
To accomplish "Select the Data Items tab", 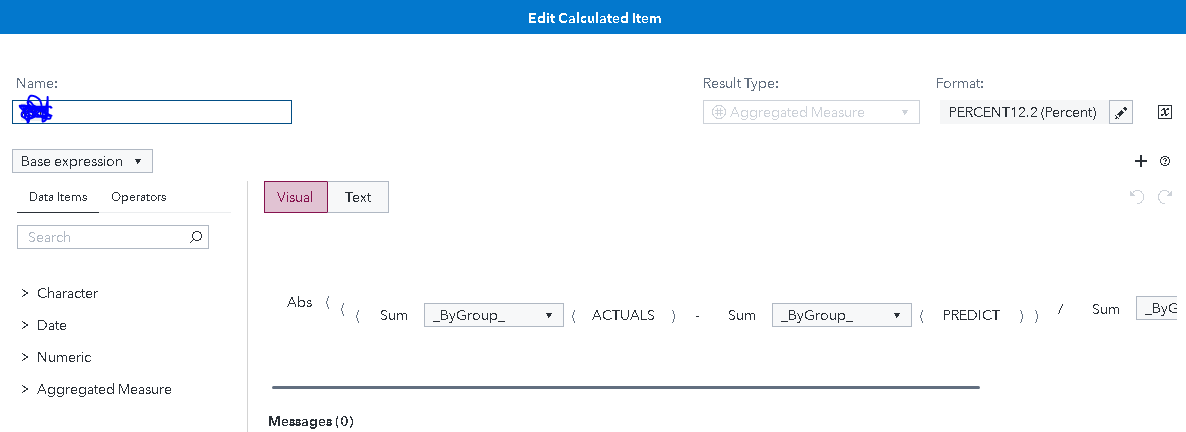I will pos(58,197).
